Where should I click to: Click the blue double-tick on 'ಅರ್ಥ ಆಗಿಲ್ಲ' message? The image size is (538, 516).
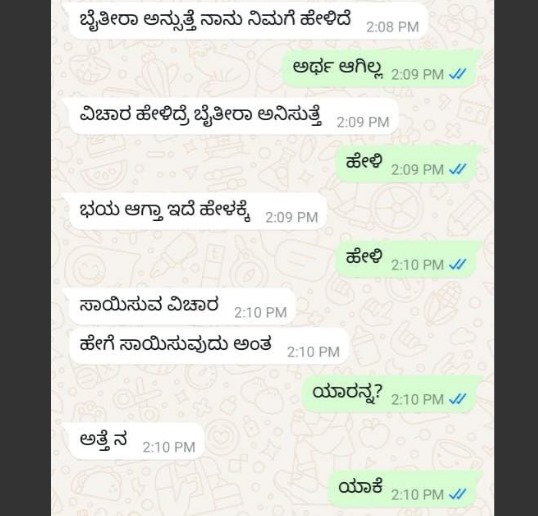coord(458,74)
